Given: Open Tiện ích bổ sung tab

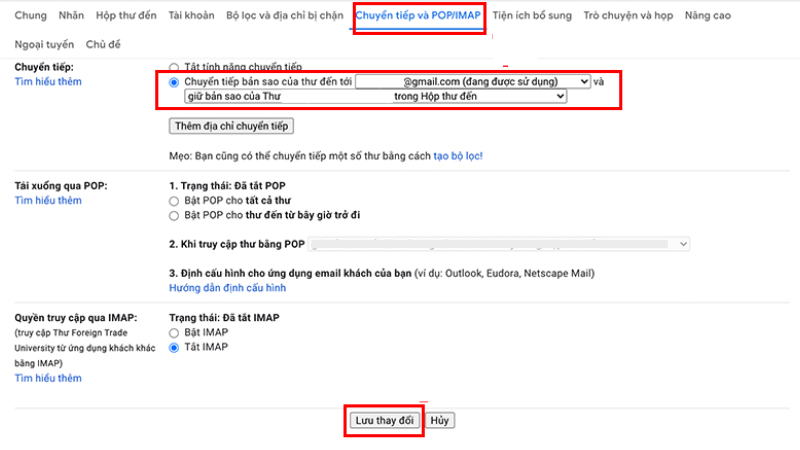Looking at the screenshot, I should point(532,15).
